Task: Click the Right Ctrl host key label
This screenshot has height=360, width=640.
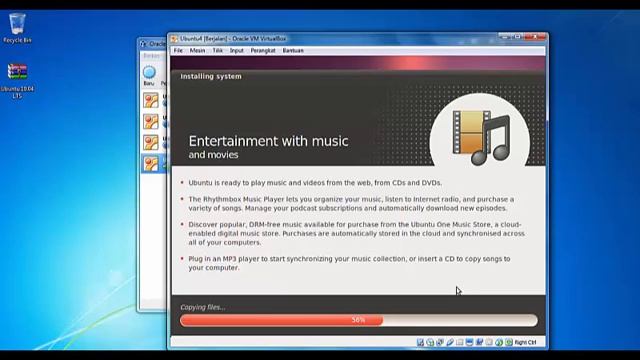Action: tap(525, 342)
